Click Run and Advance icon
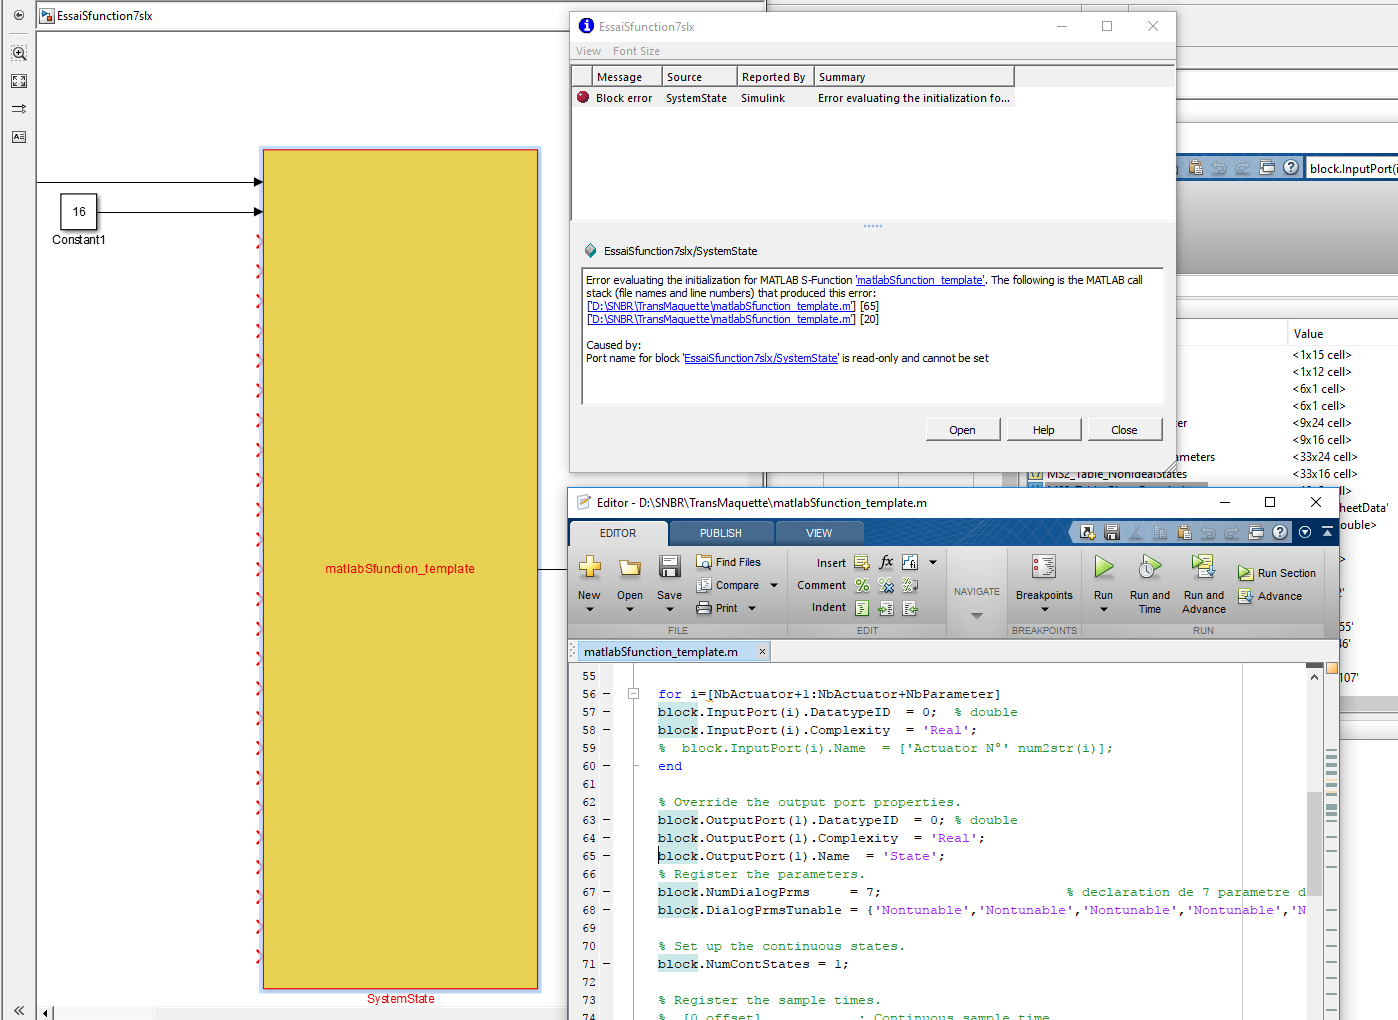 click(x=1203, y=567)
